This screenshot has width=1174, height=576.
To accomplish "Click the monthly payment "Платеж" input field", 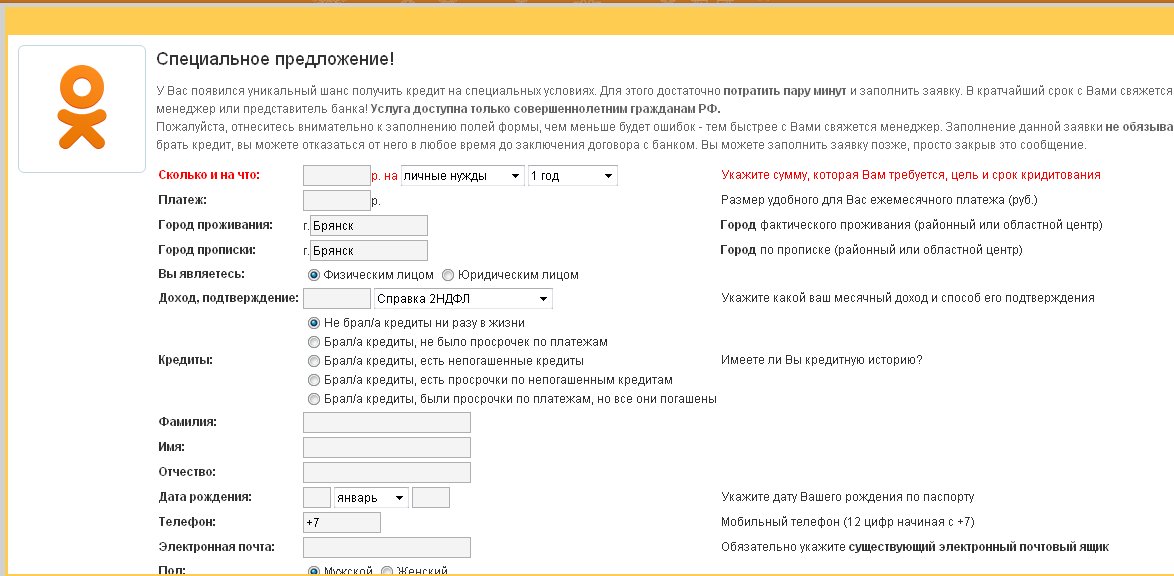I will pyautogui.click(x=337, y=200).
